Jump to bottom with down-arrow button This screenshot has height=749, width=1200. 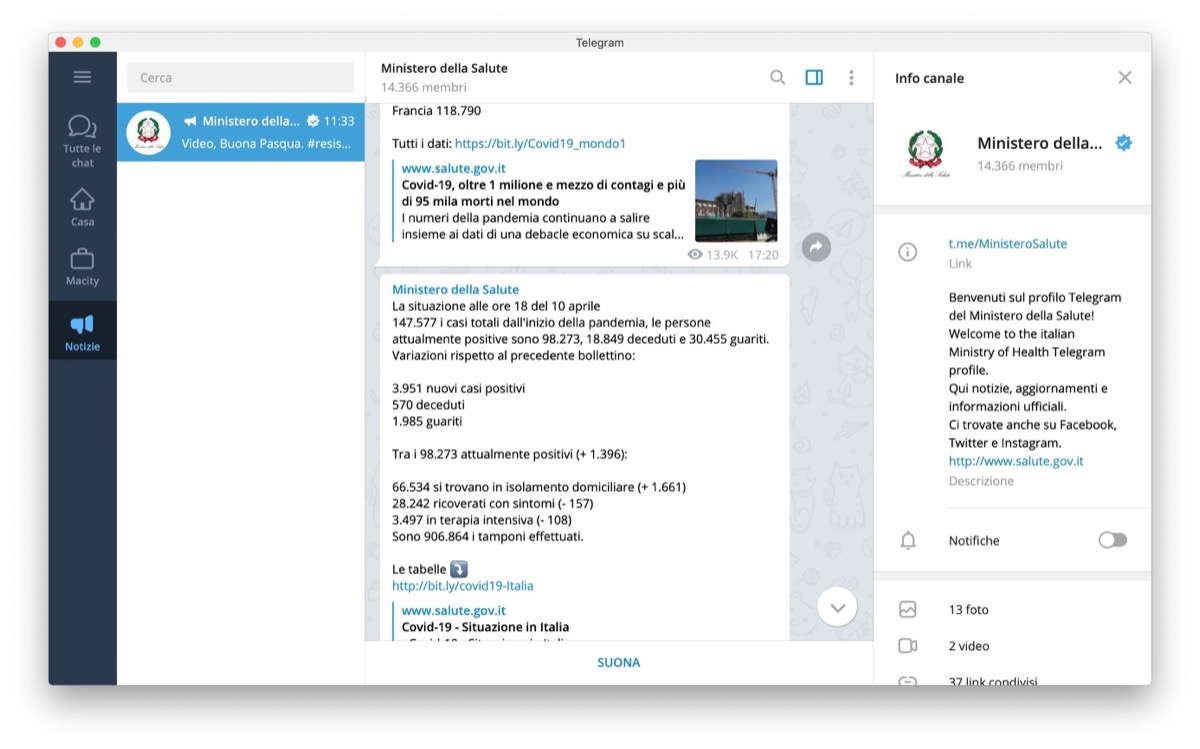click(837, 606)
